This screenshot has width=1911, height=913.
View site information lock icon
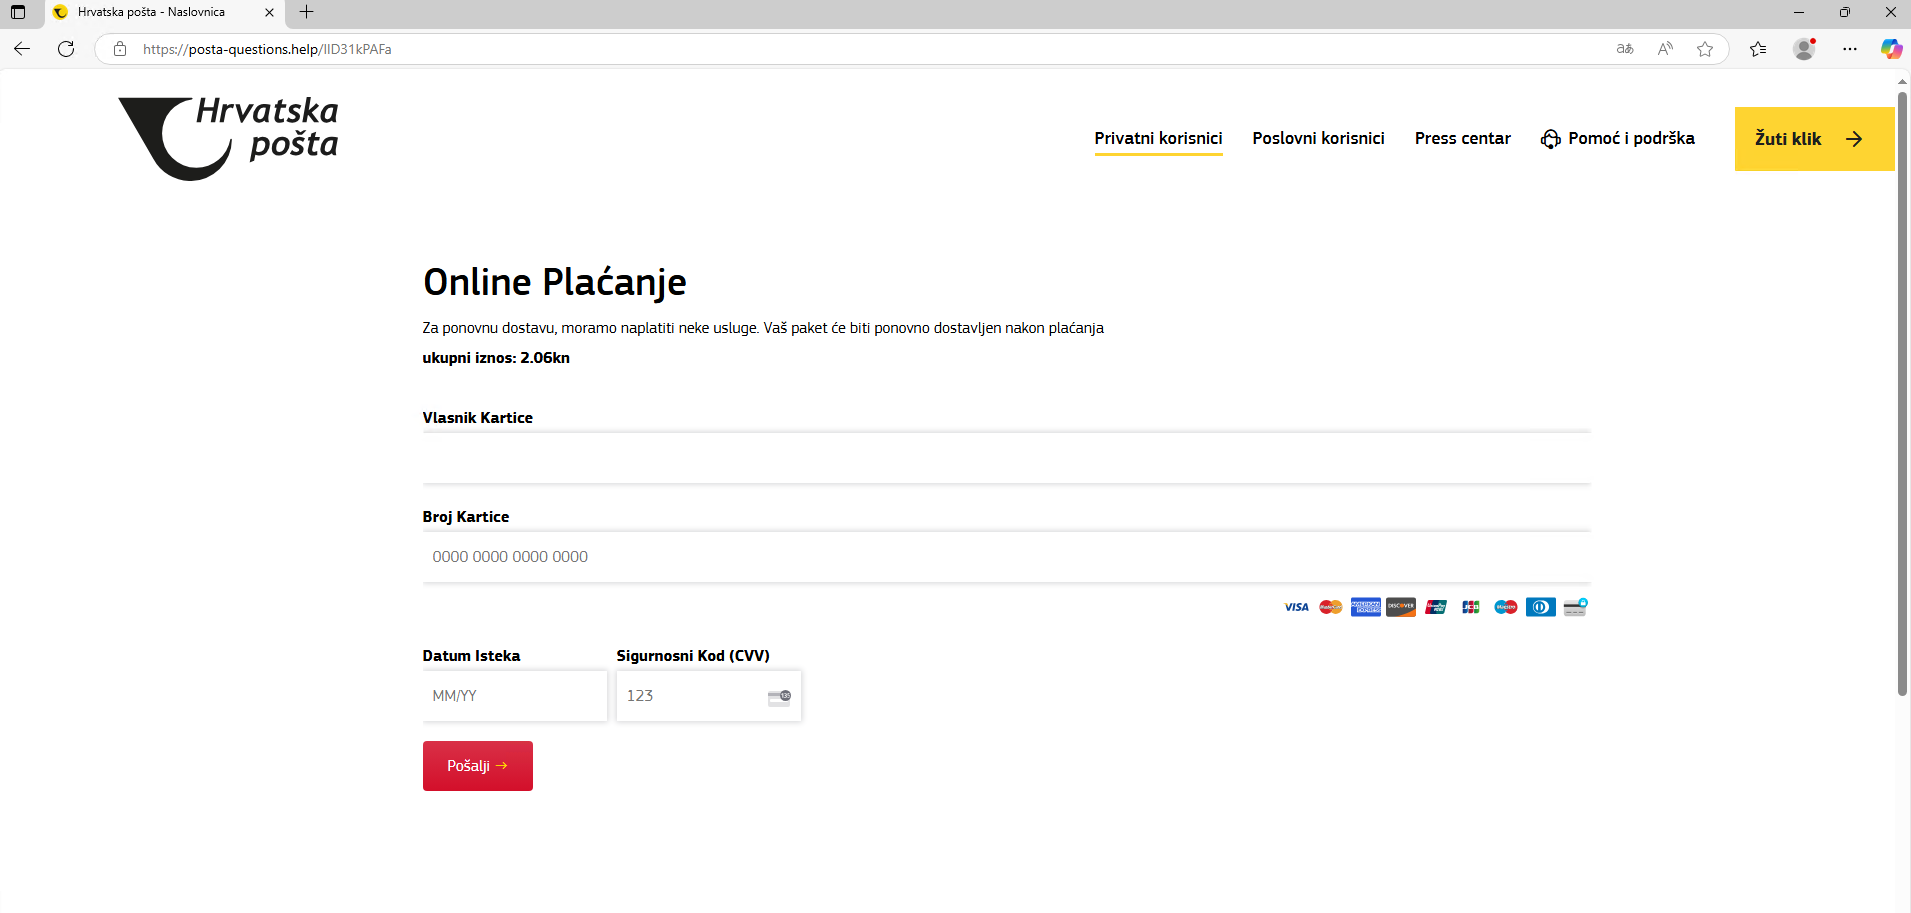point(120,49)
